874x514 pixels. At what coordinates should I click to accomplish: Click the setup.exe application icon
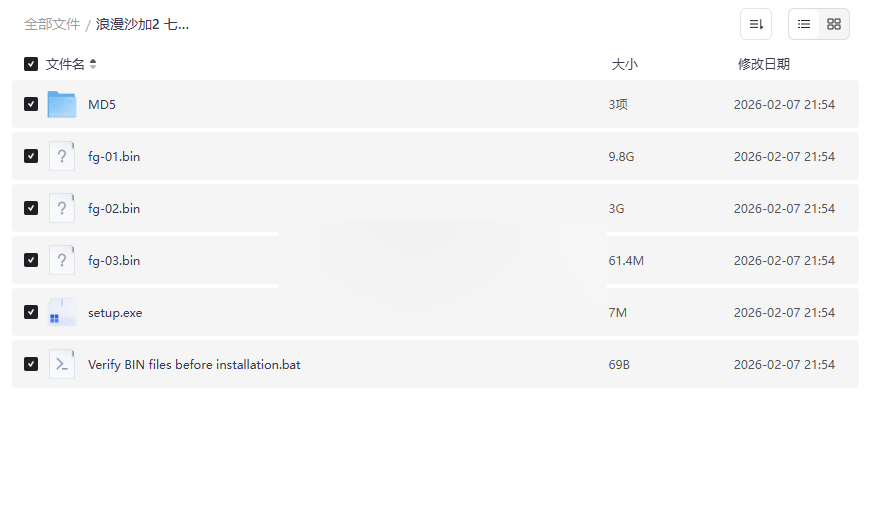coord(62,312)
